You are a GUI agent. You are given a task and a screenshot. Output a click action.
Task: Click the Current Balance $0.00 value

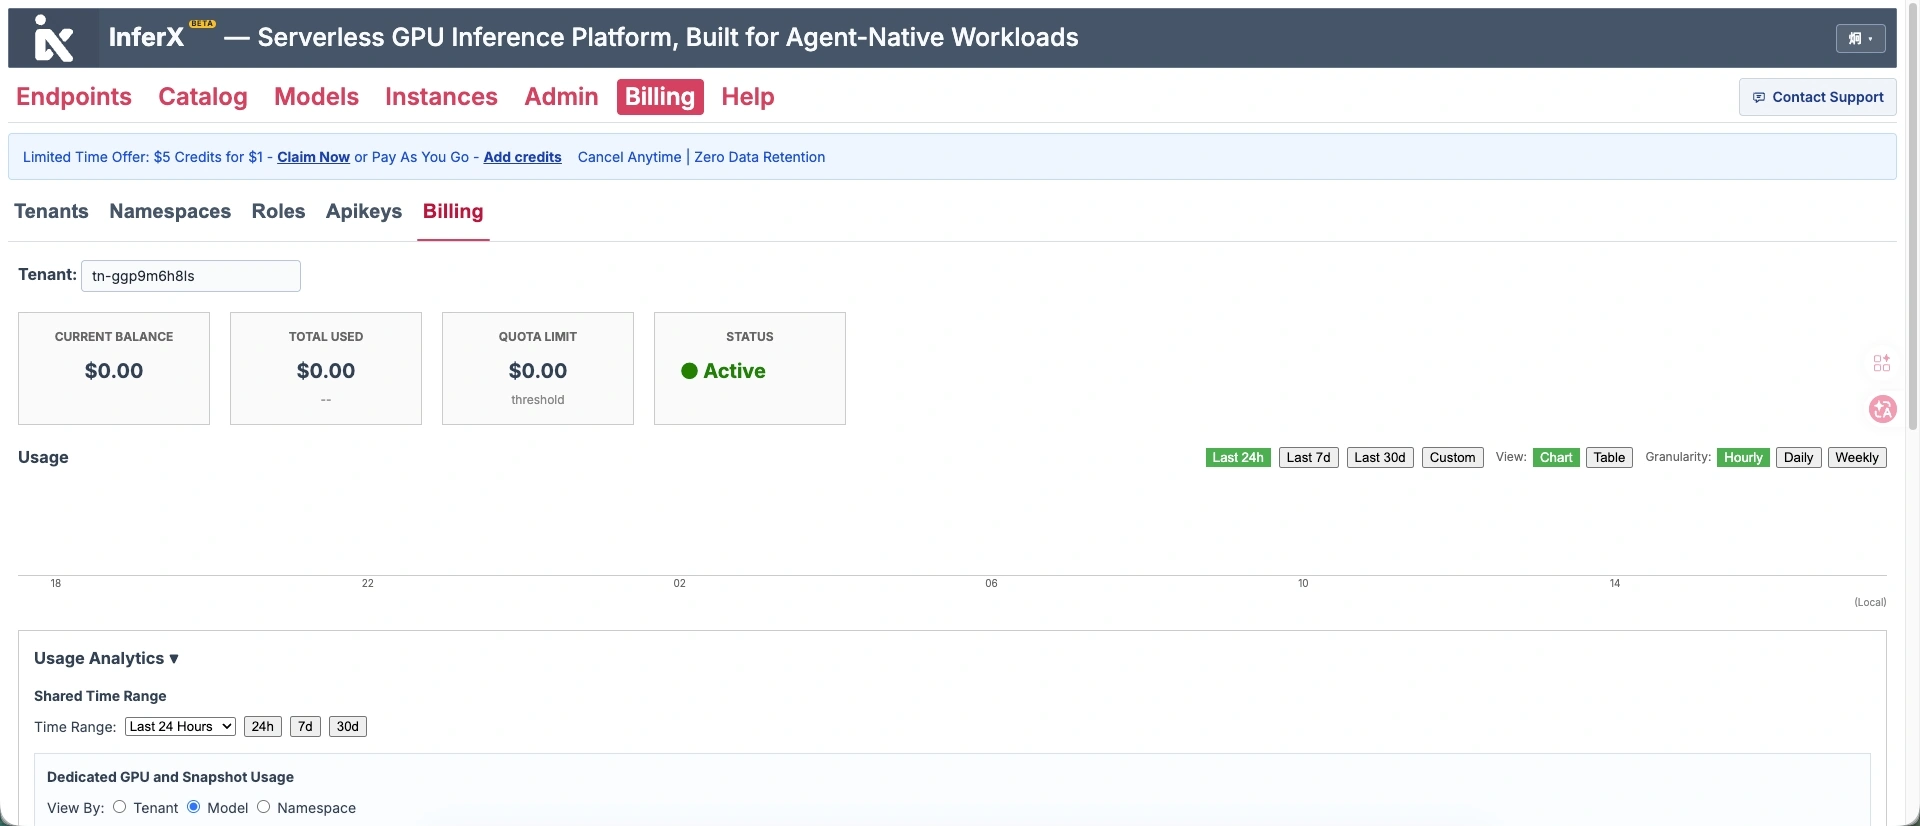(x=114, y=371)
